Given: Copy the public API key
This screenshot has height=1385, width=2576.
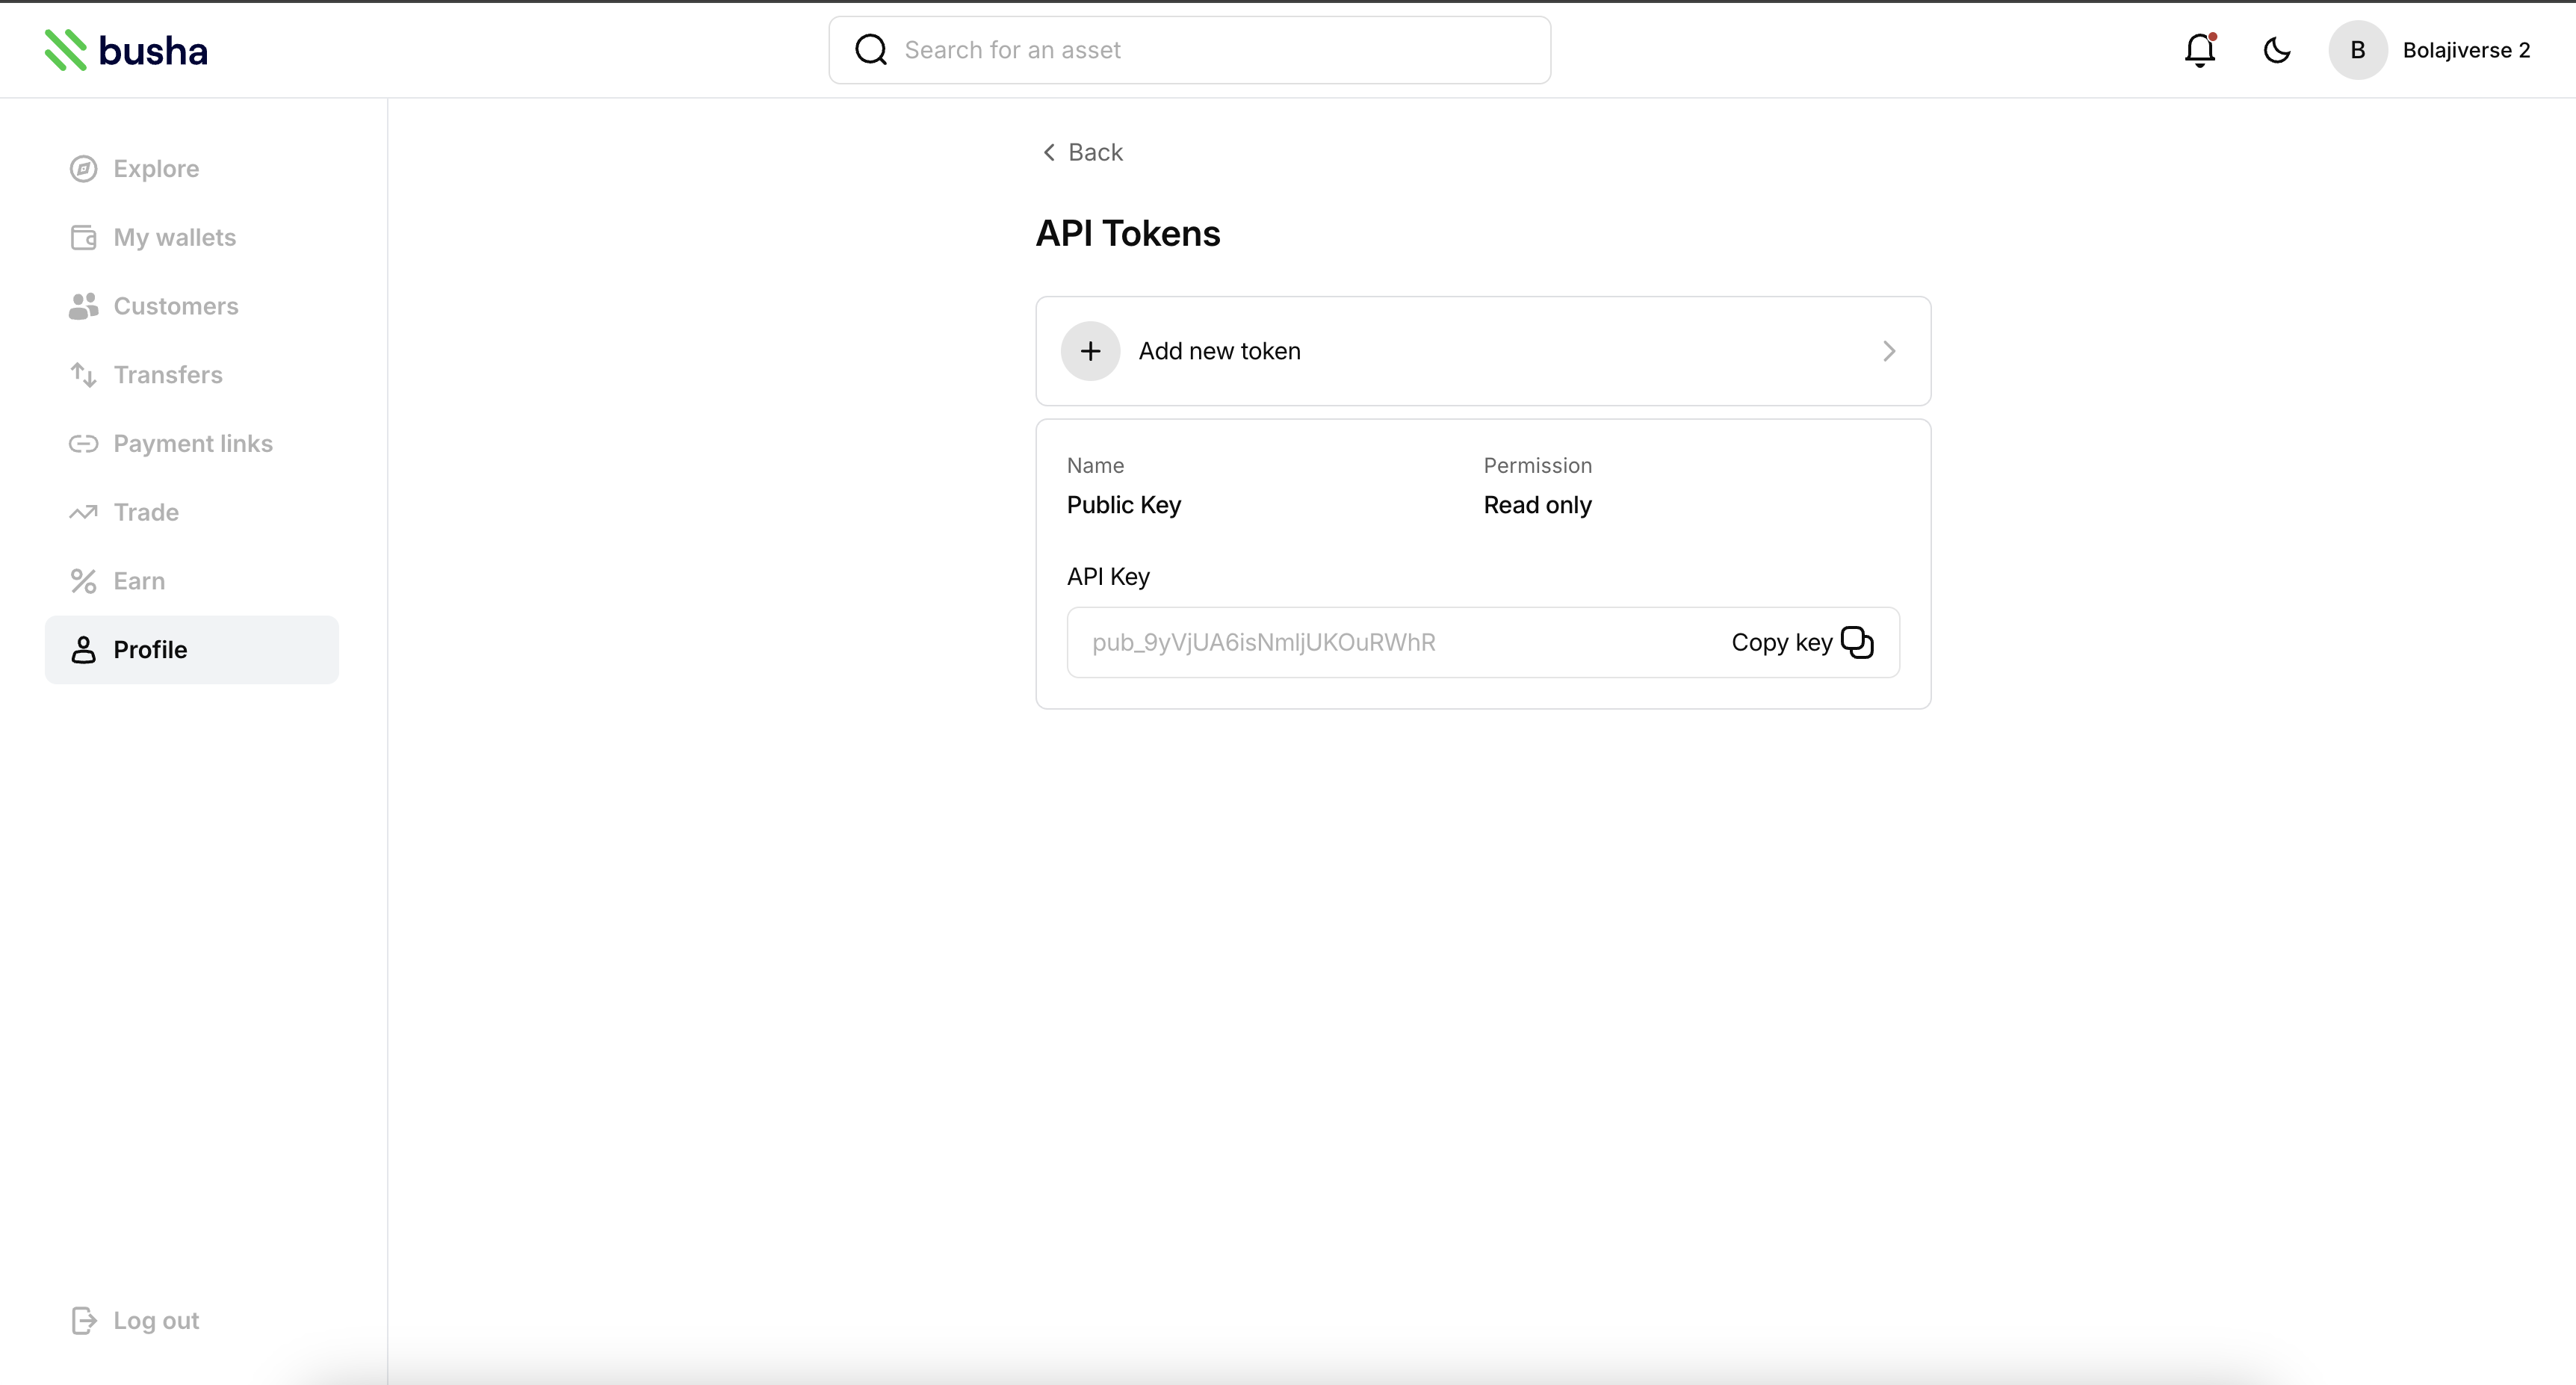Looking at the screenshot, I should pos(1801,642).
